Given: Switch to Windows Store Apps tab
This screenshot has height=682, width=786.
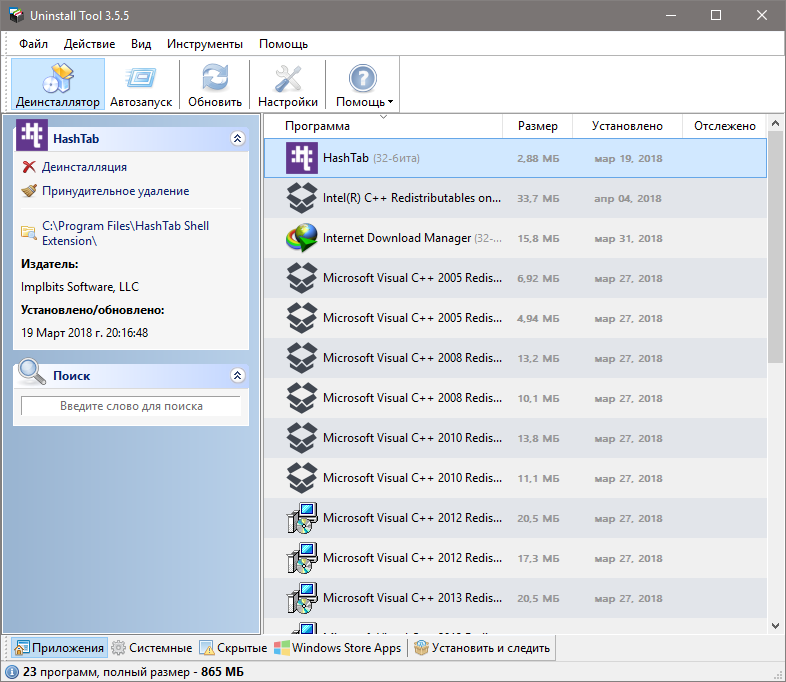Looking at the screenshot, I should [338, 648].
